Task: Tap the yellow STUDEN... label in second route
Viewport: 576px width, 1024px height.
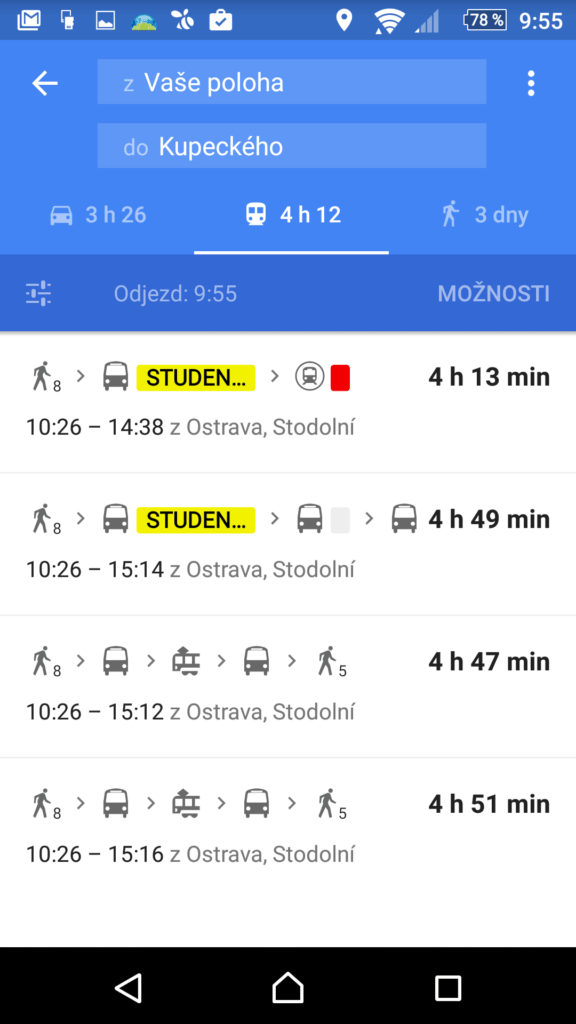Action: pos(195,520)
